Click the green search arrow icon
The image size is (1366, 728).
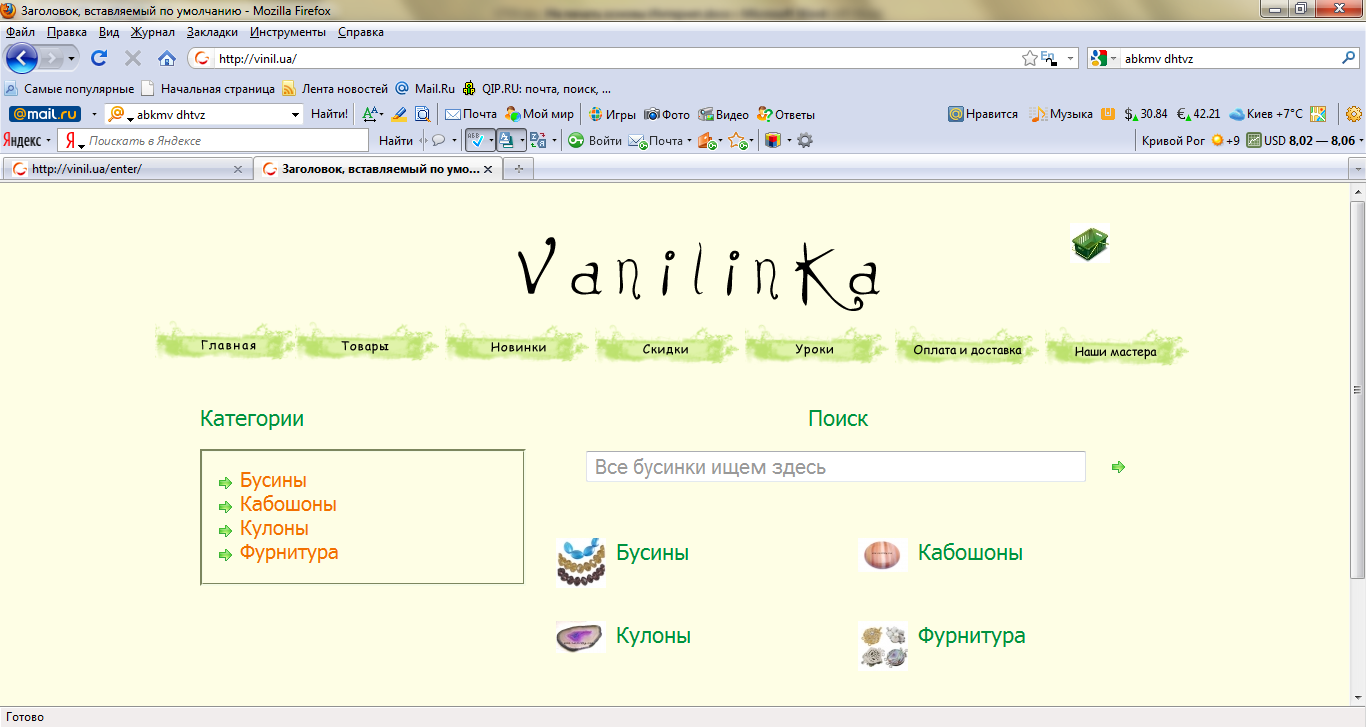(x=1118, y=467)
